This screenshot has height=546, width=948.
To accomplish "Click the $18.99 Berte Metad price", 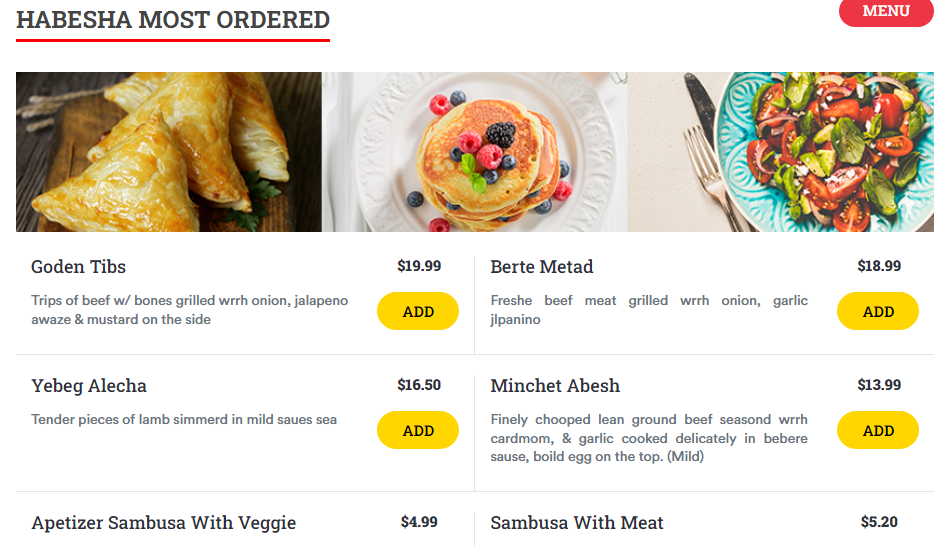I will coord(879,266).
